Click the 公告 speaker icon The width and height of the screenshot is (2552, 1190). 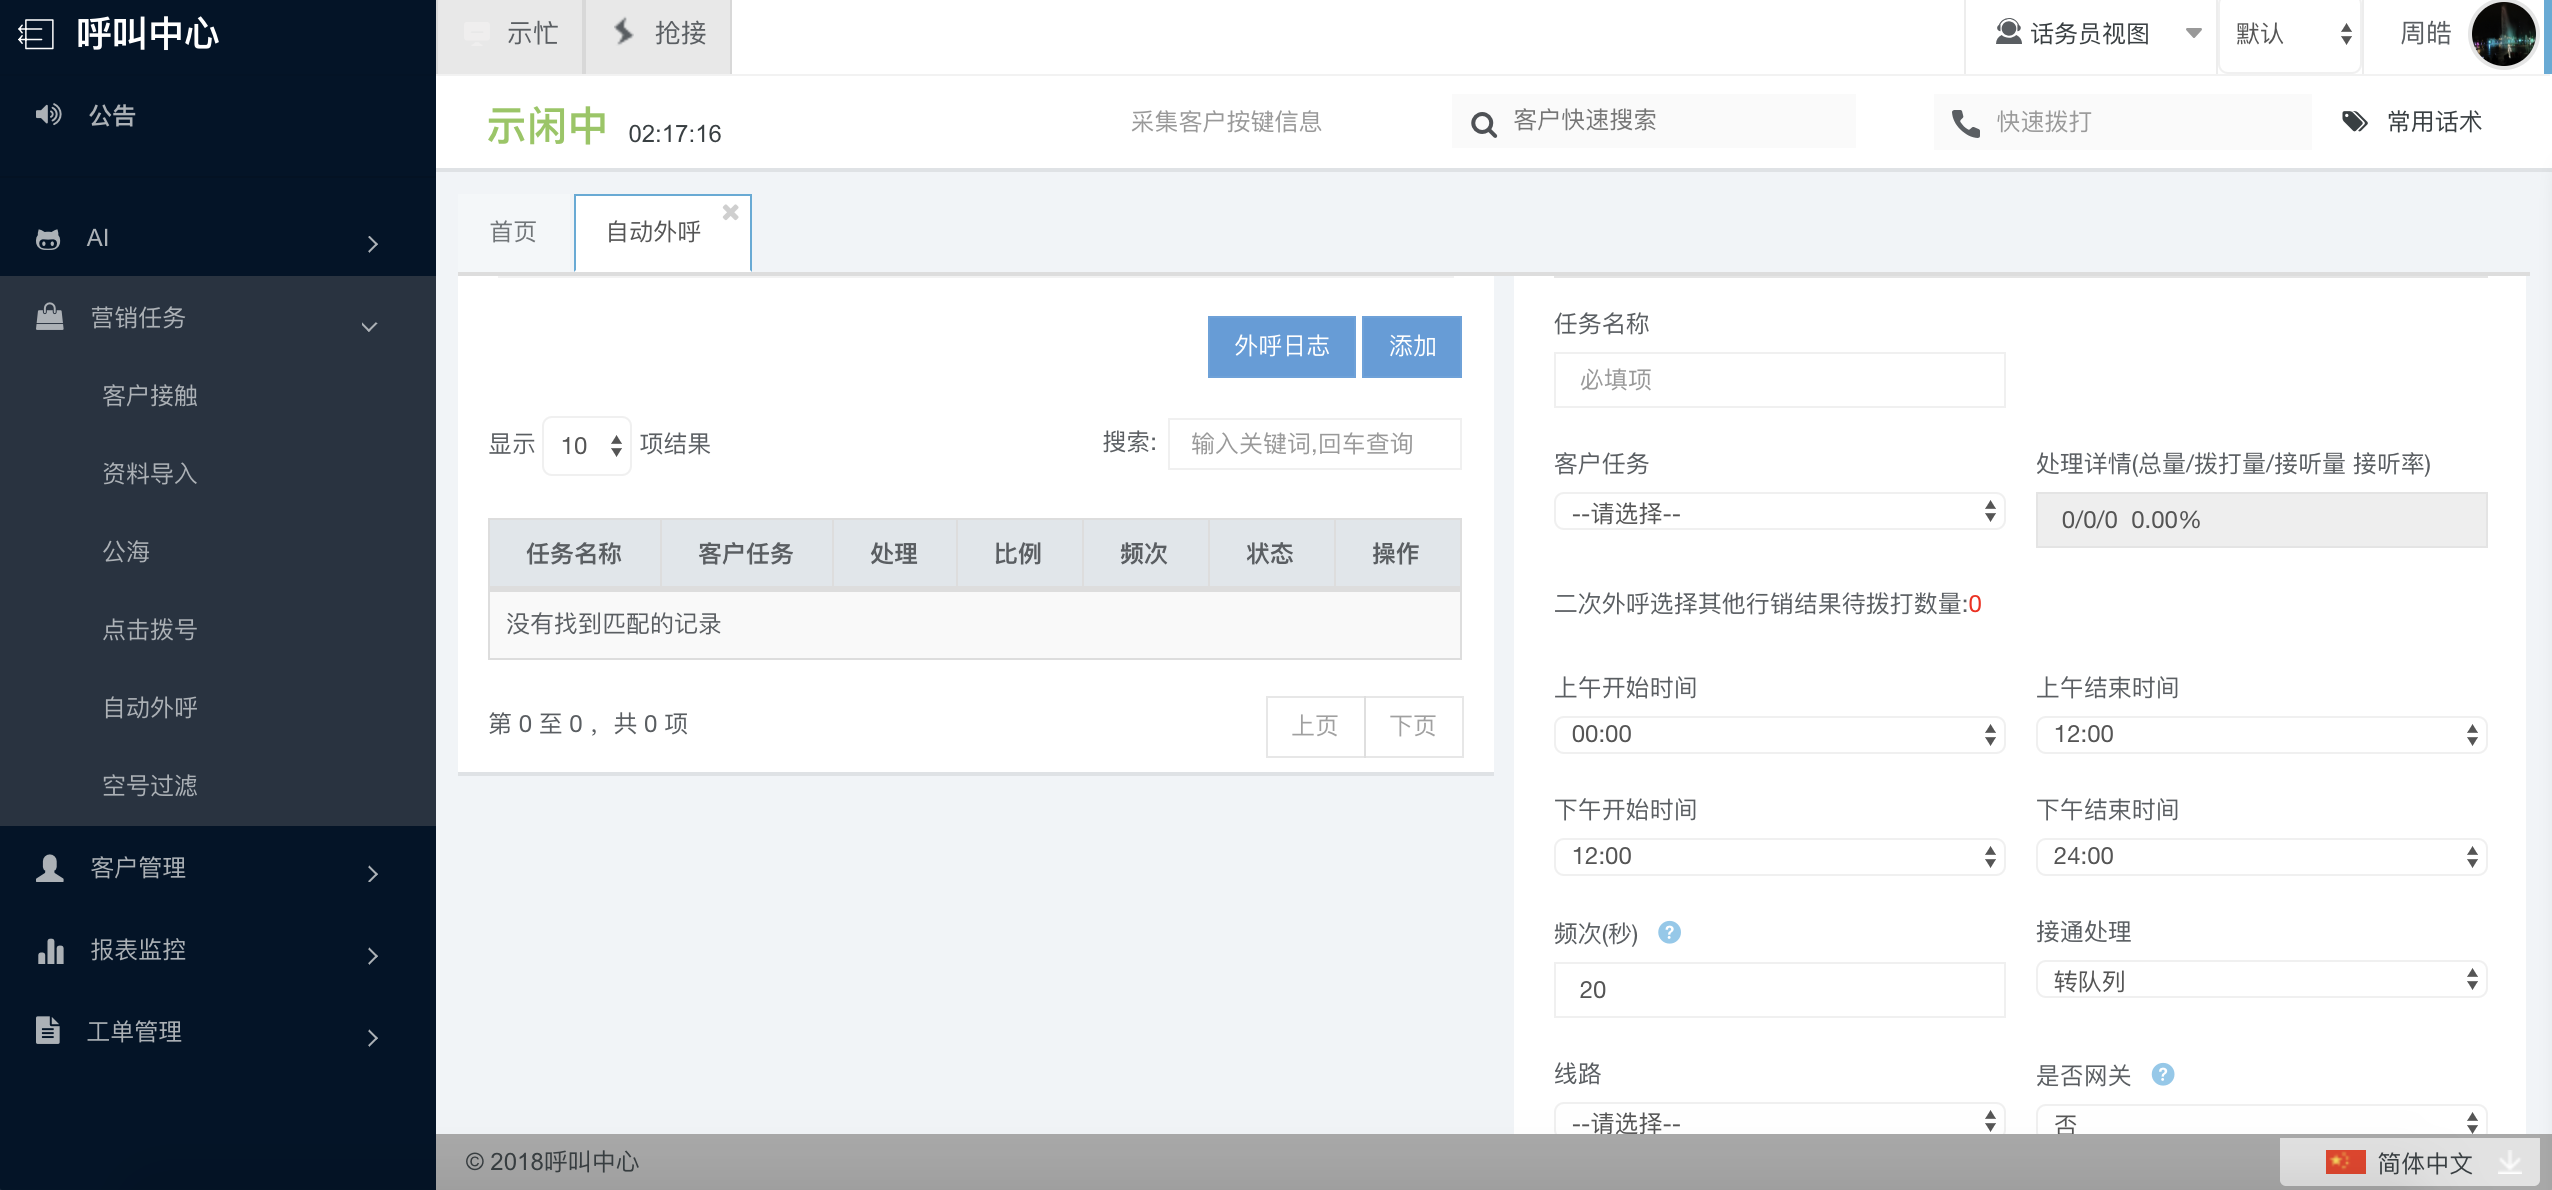point(48,115)
